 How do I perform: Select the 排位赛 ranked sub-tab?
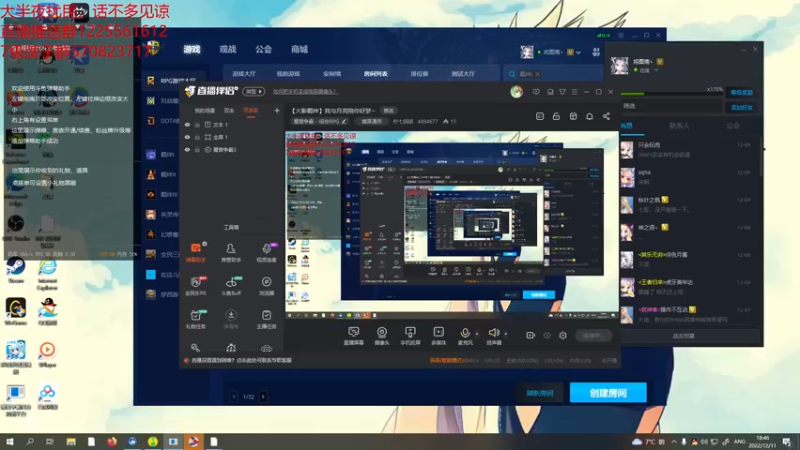click(x=419, y=74)
